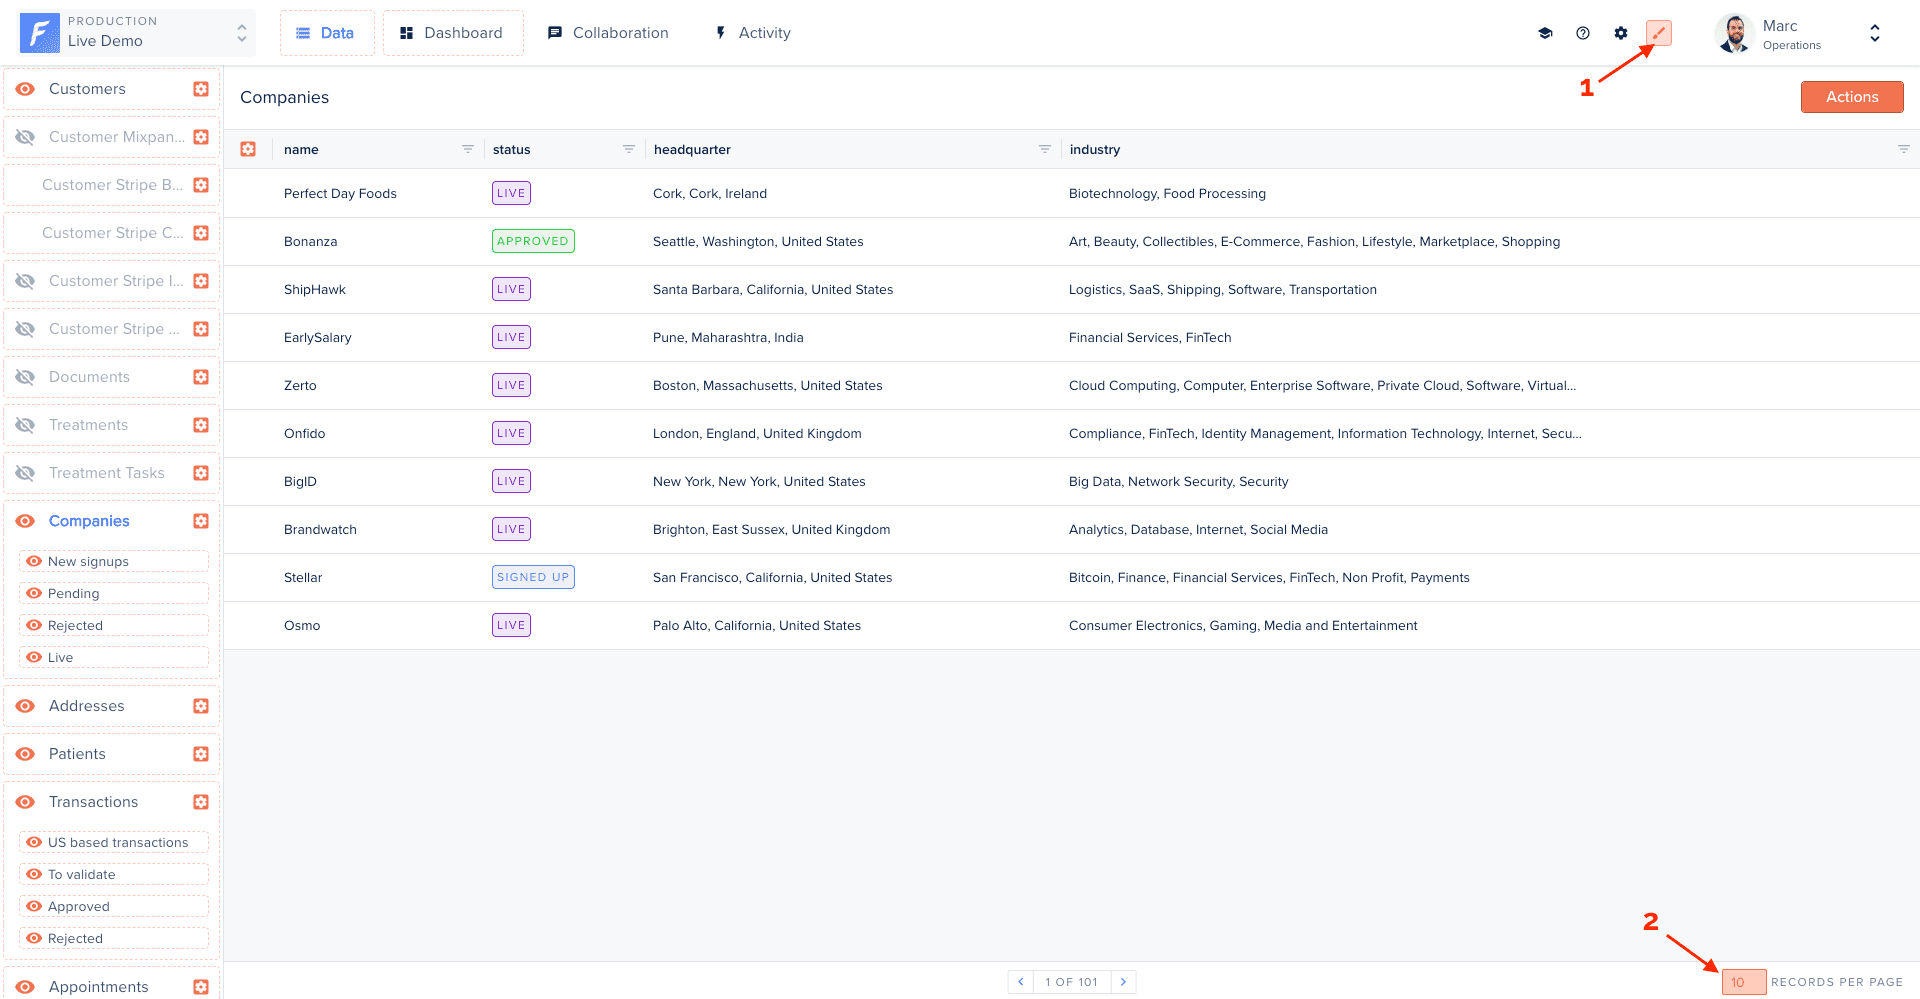This screenshot has height=999, width=1920.
Task: Open the Collaboration tab
Action: coord(608,33)
